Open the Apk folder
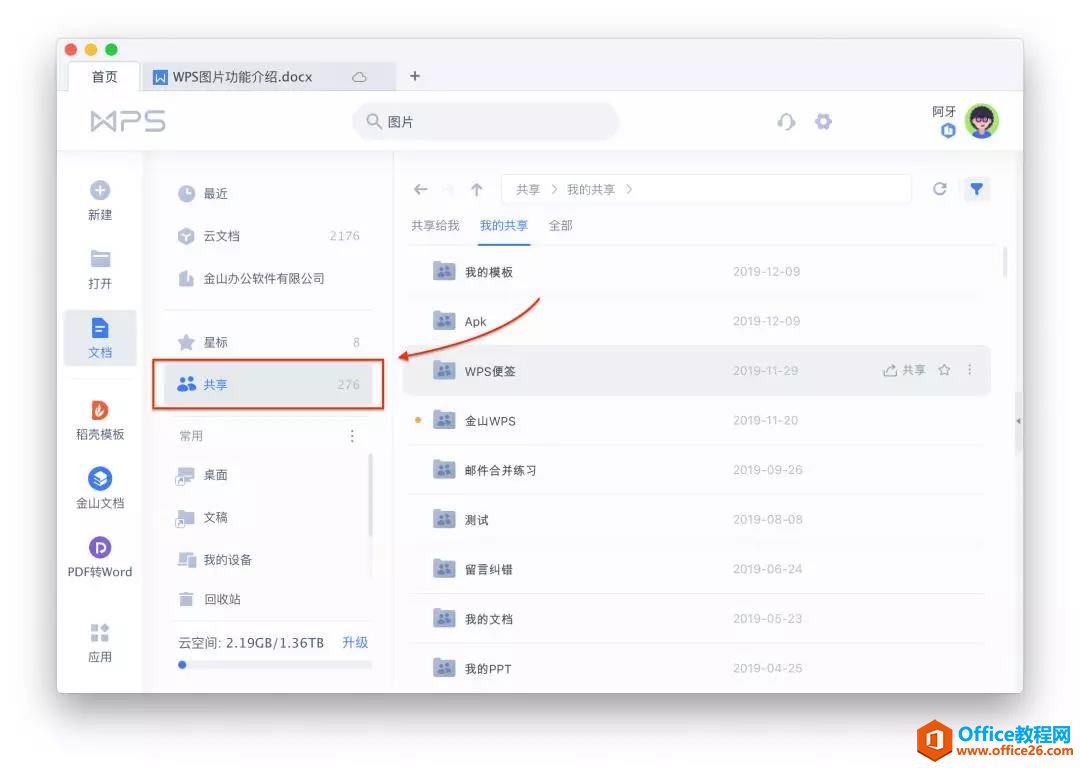Image resolution: width=1080 pixels, height=768 pixels. [x=697, y=321]
